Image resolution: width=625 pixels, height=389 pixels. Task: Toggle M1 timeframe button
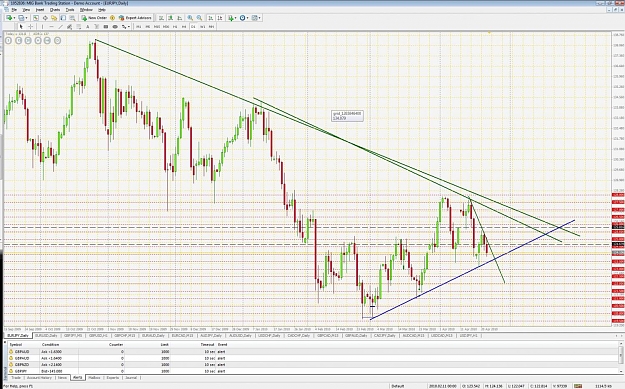tap(139, 27)
